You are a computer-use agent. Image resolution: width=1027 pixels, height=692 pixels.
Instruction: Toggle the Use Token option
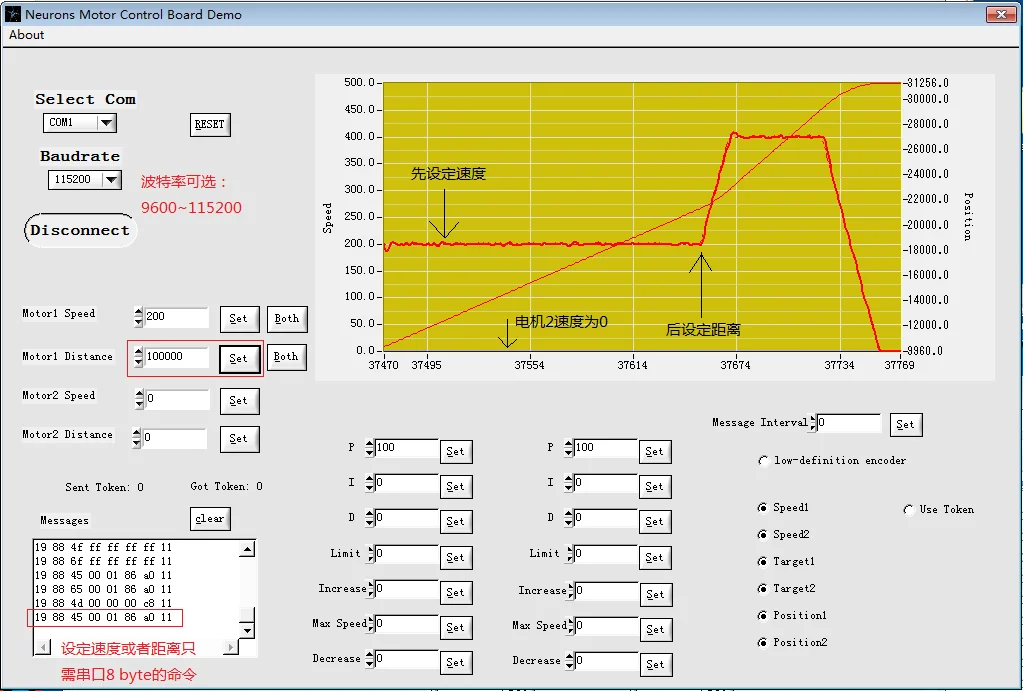click(x=908, y=509)
